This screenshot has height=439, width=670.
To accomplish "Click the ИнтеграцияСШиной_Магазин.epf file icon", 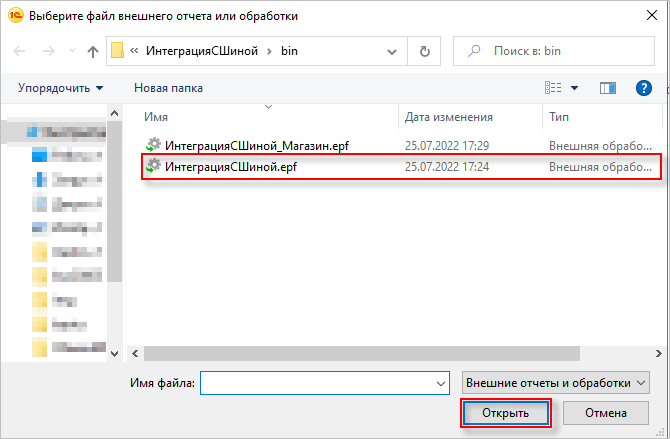I will pos(153,145).
